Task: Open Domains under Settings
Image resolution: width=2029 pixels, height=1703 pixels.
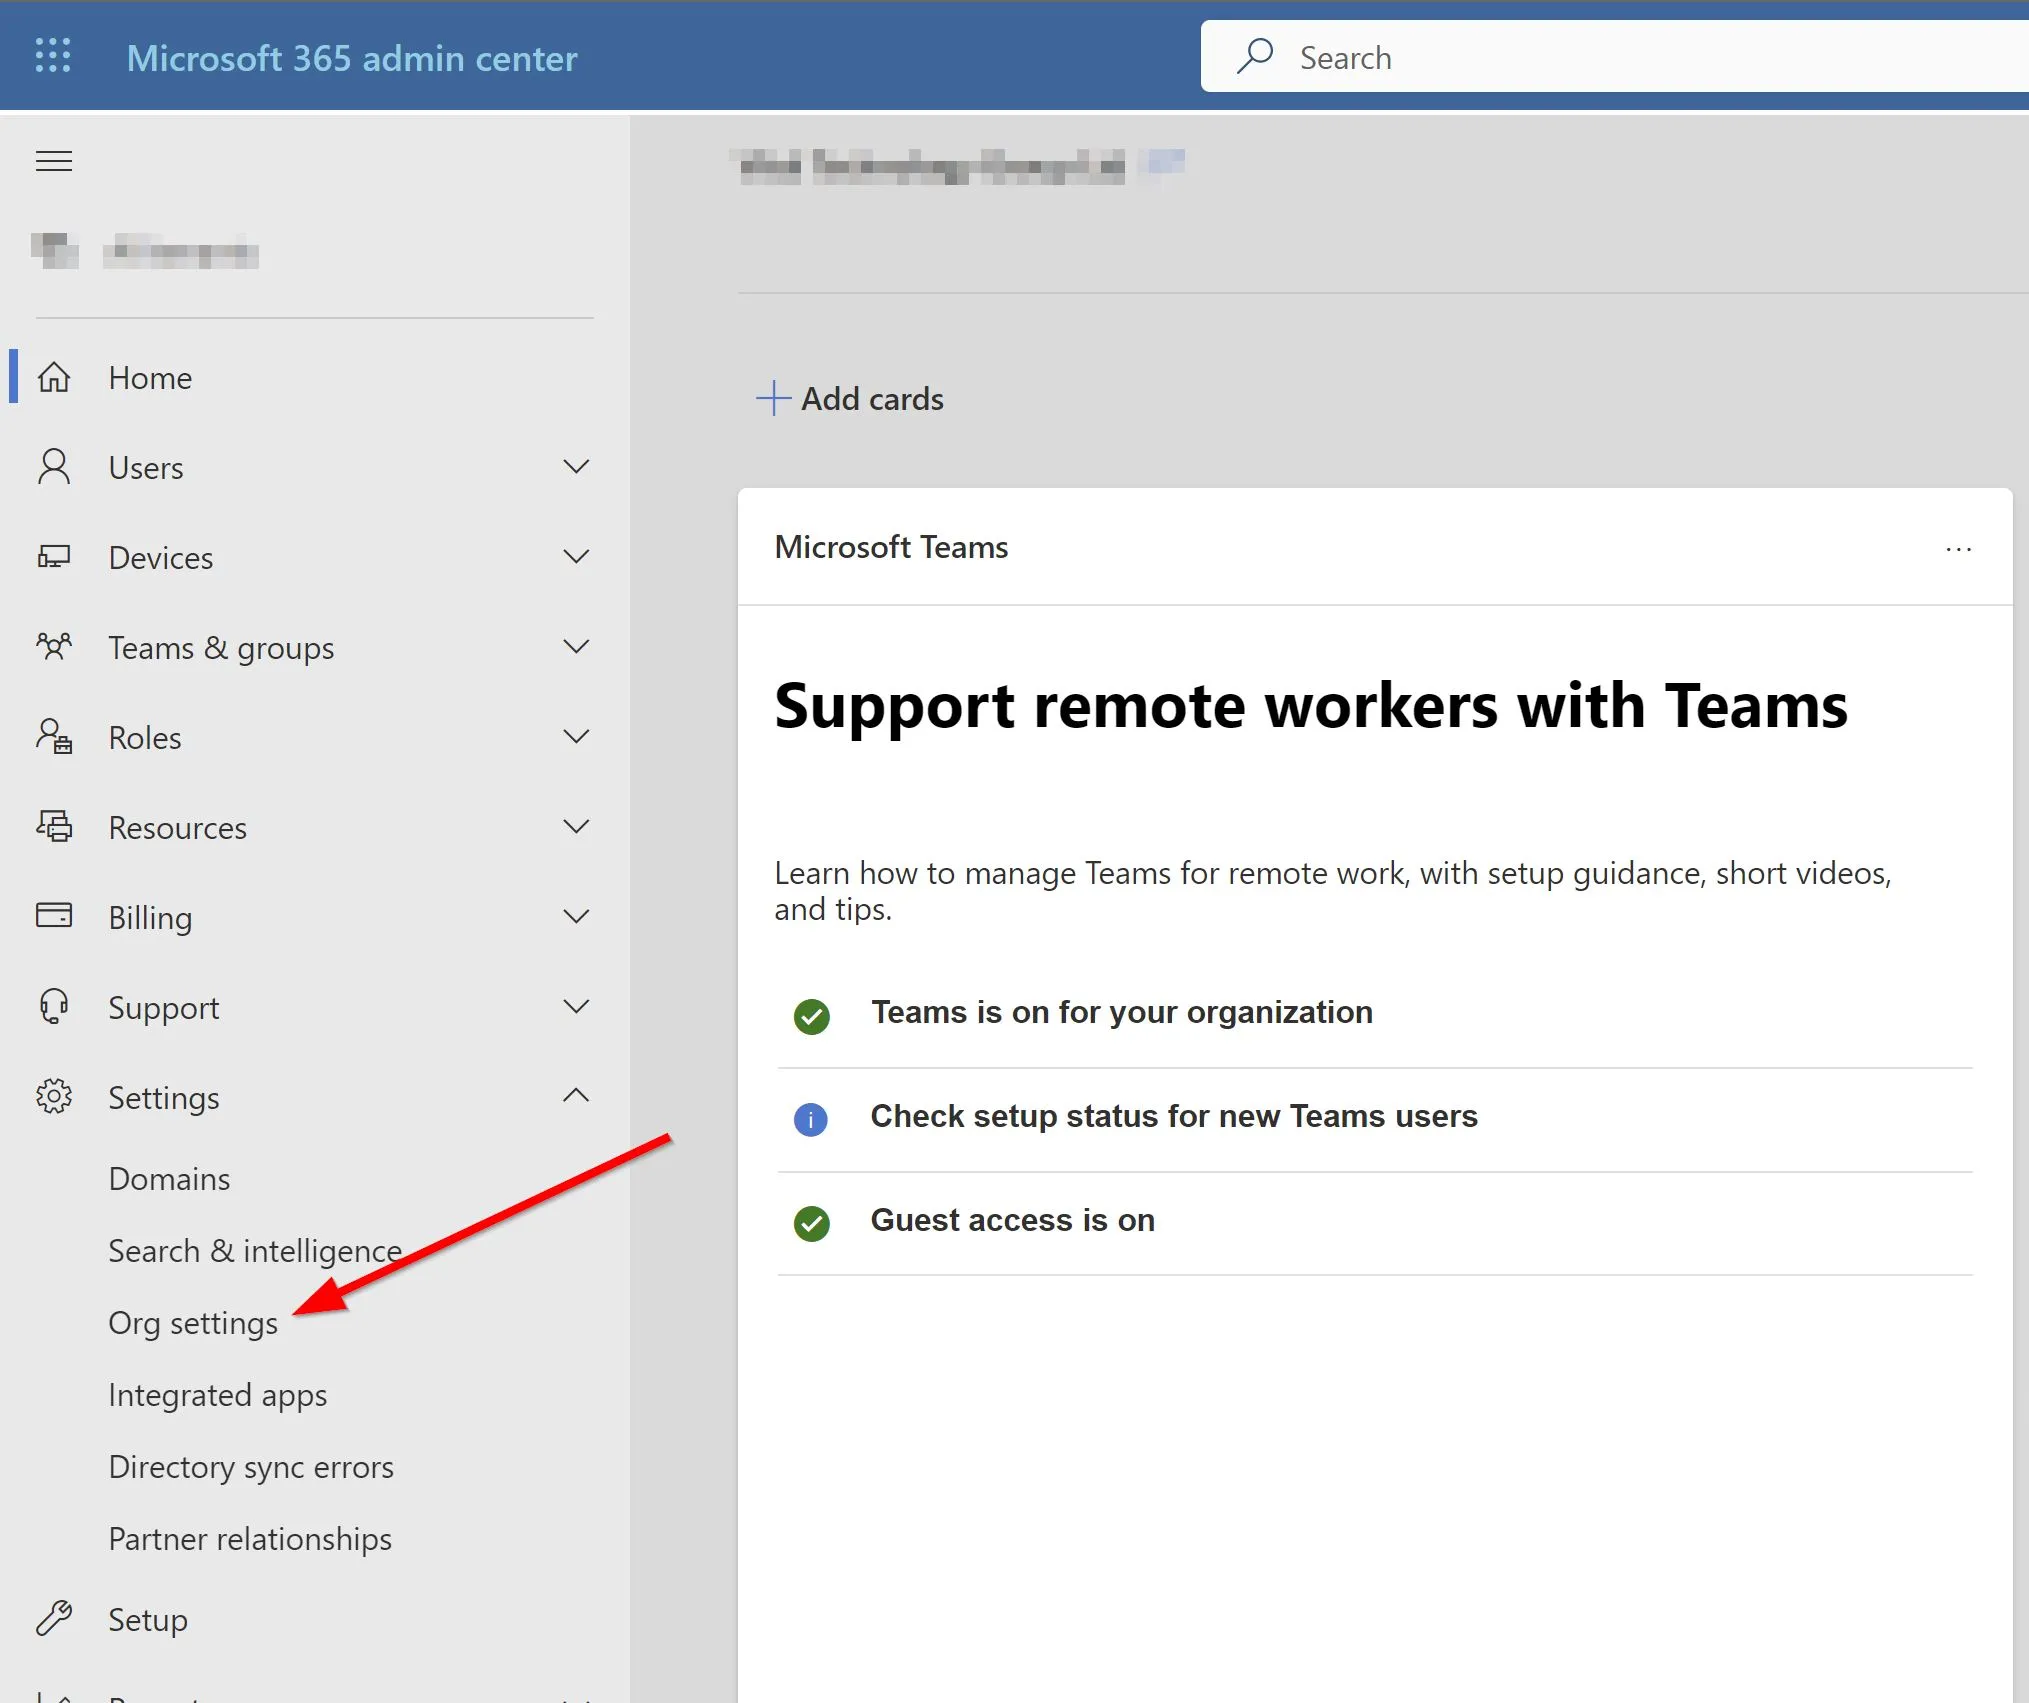Action: tap(169, 1179)
